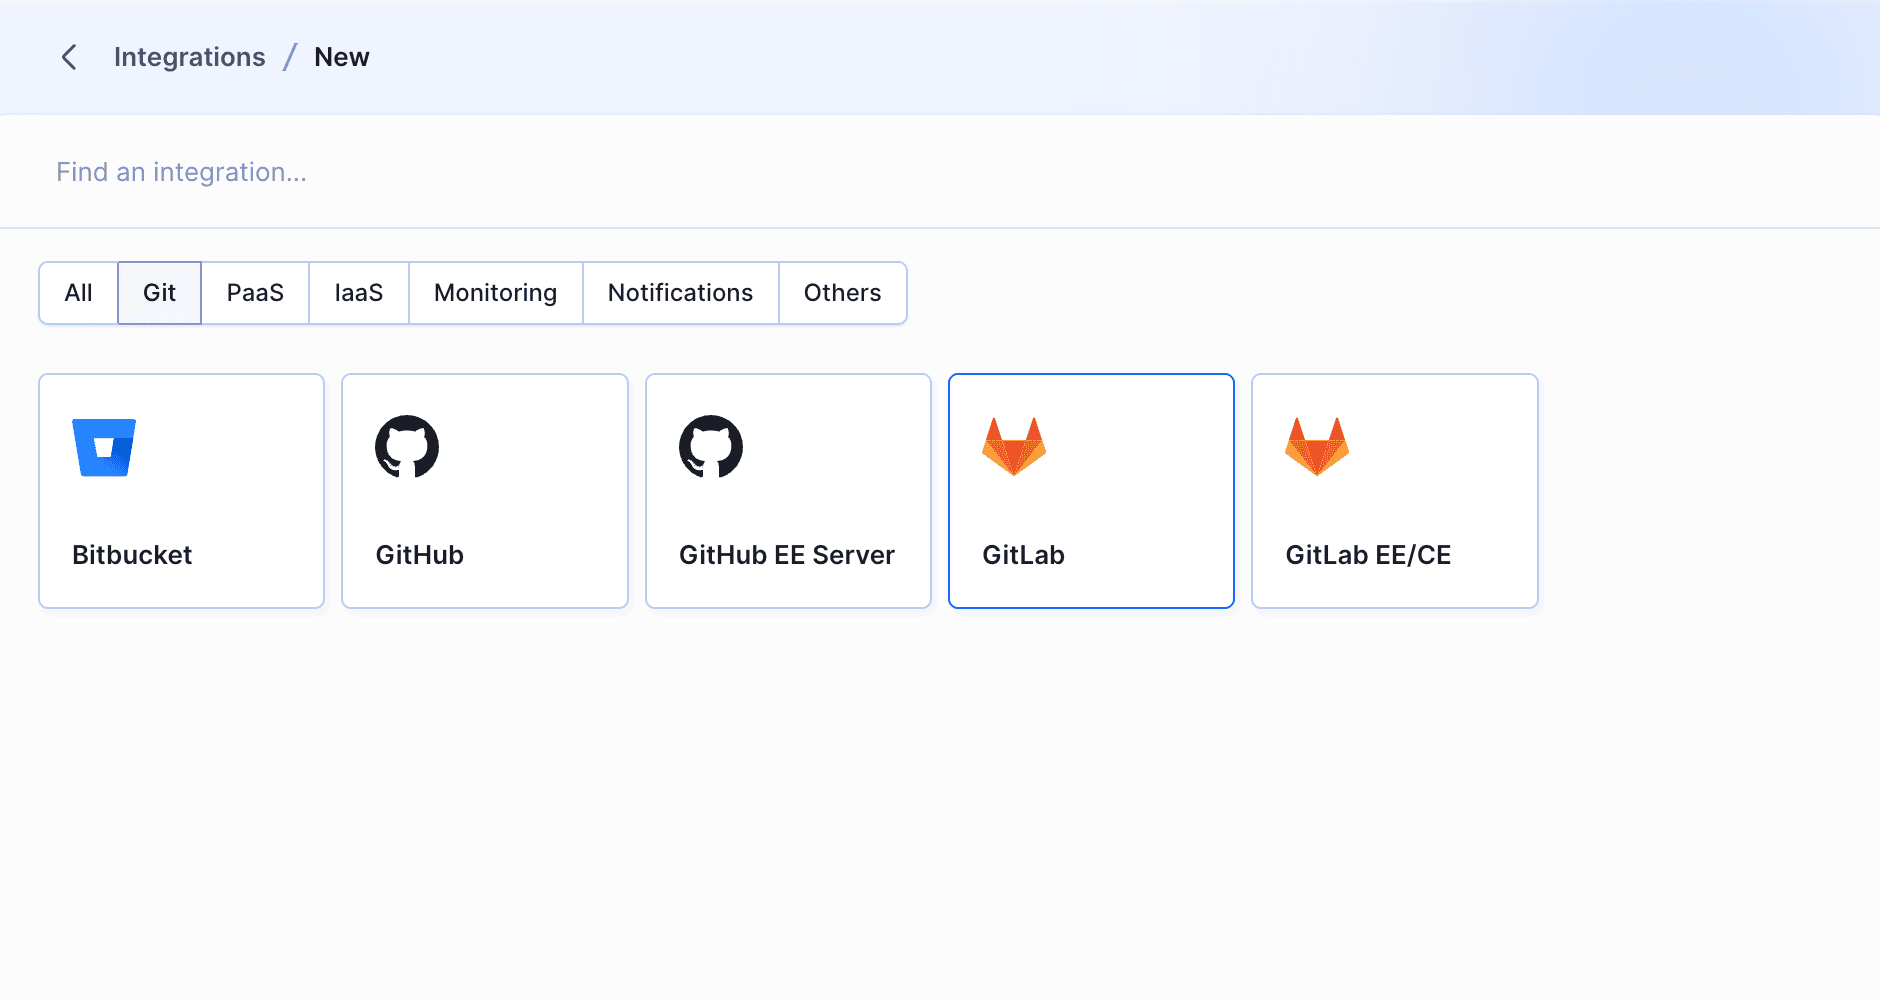The image size is (1880, 1000).
Task: Focus the Find an integration search field
Action: (x=940, y=172)
